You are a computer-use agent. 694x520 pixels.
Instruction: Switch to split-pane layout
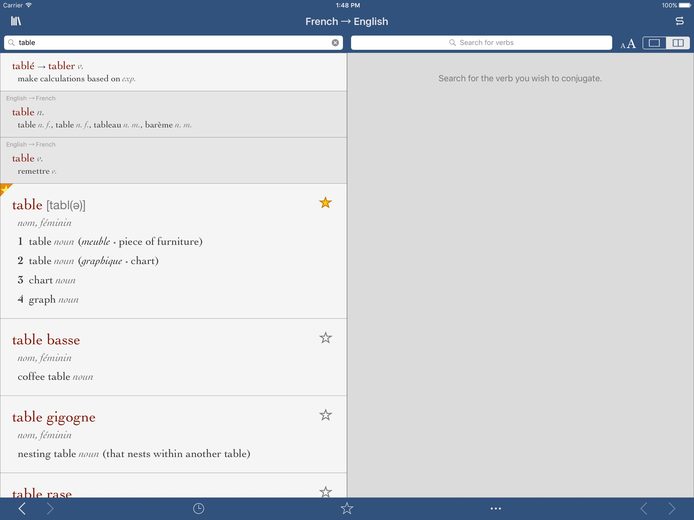[678, 43]
